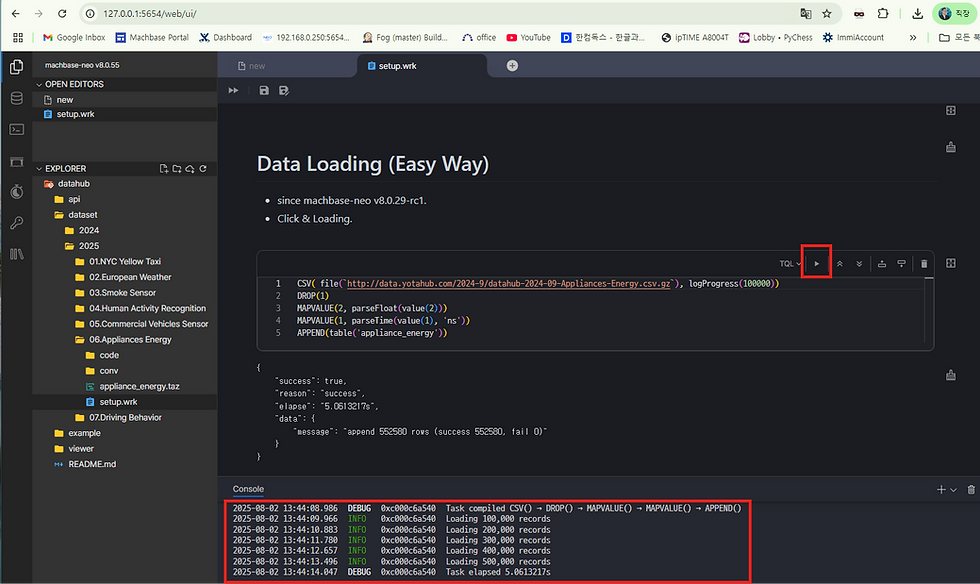Expand the code folder
Image resolution: width=980 pixels, height=584 pixels.
pos(125,356)
